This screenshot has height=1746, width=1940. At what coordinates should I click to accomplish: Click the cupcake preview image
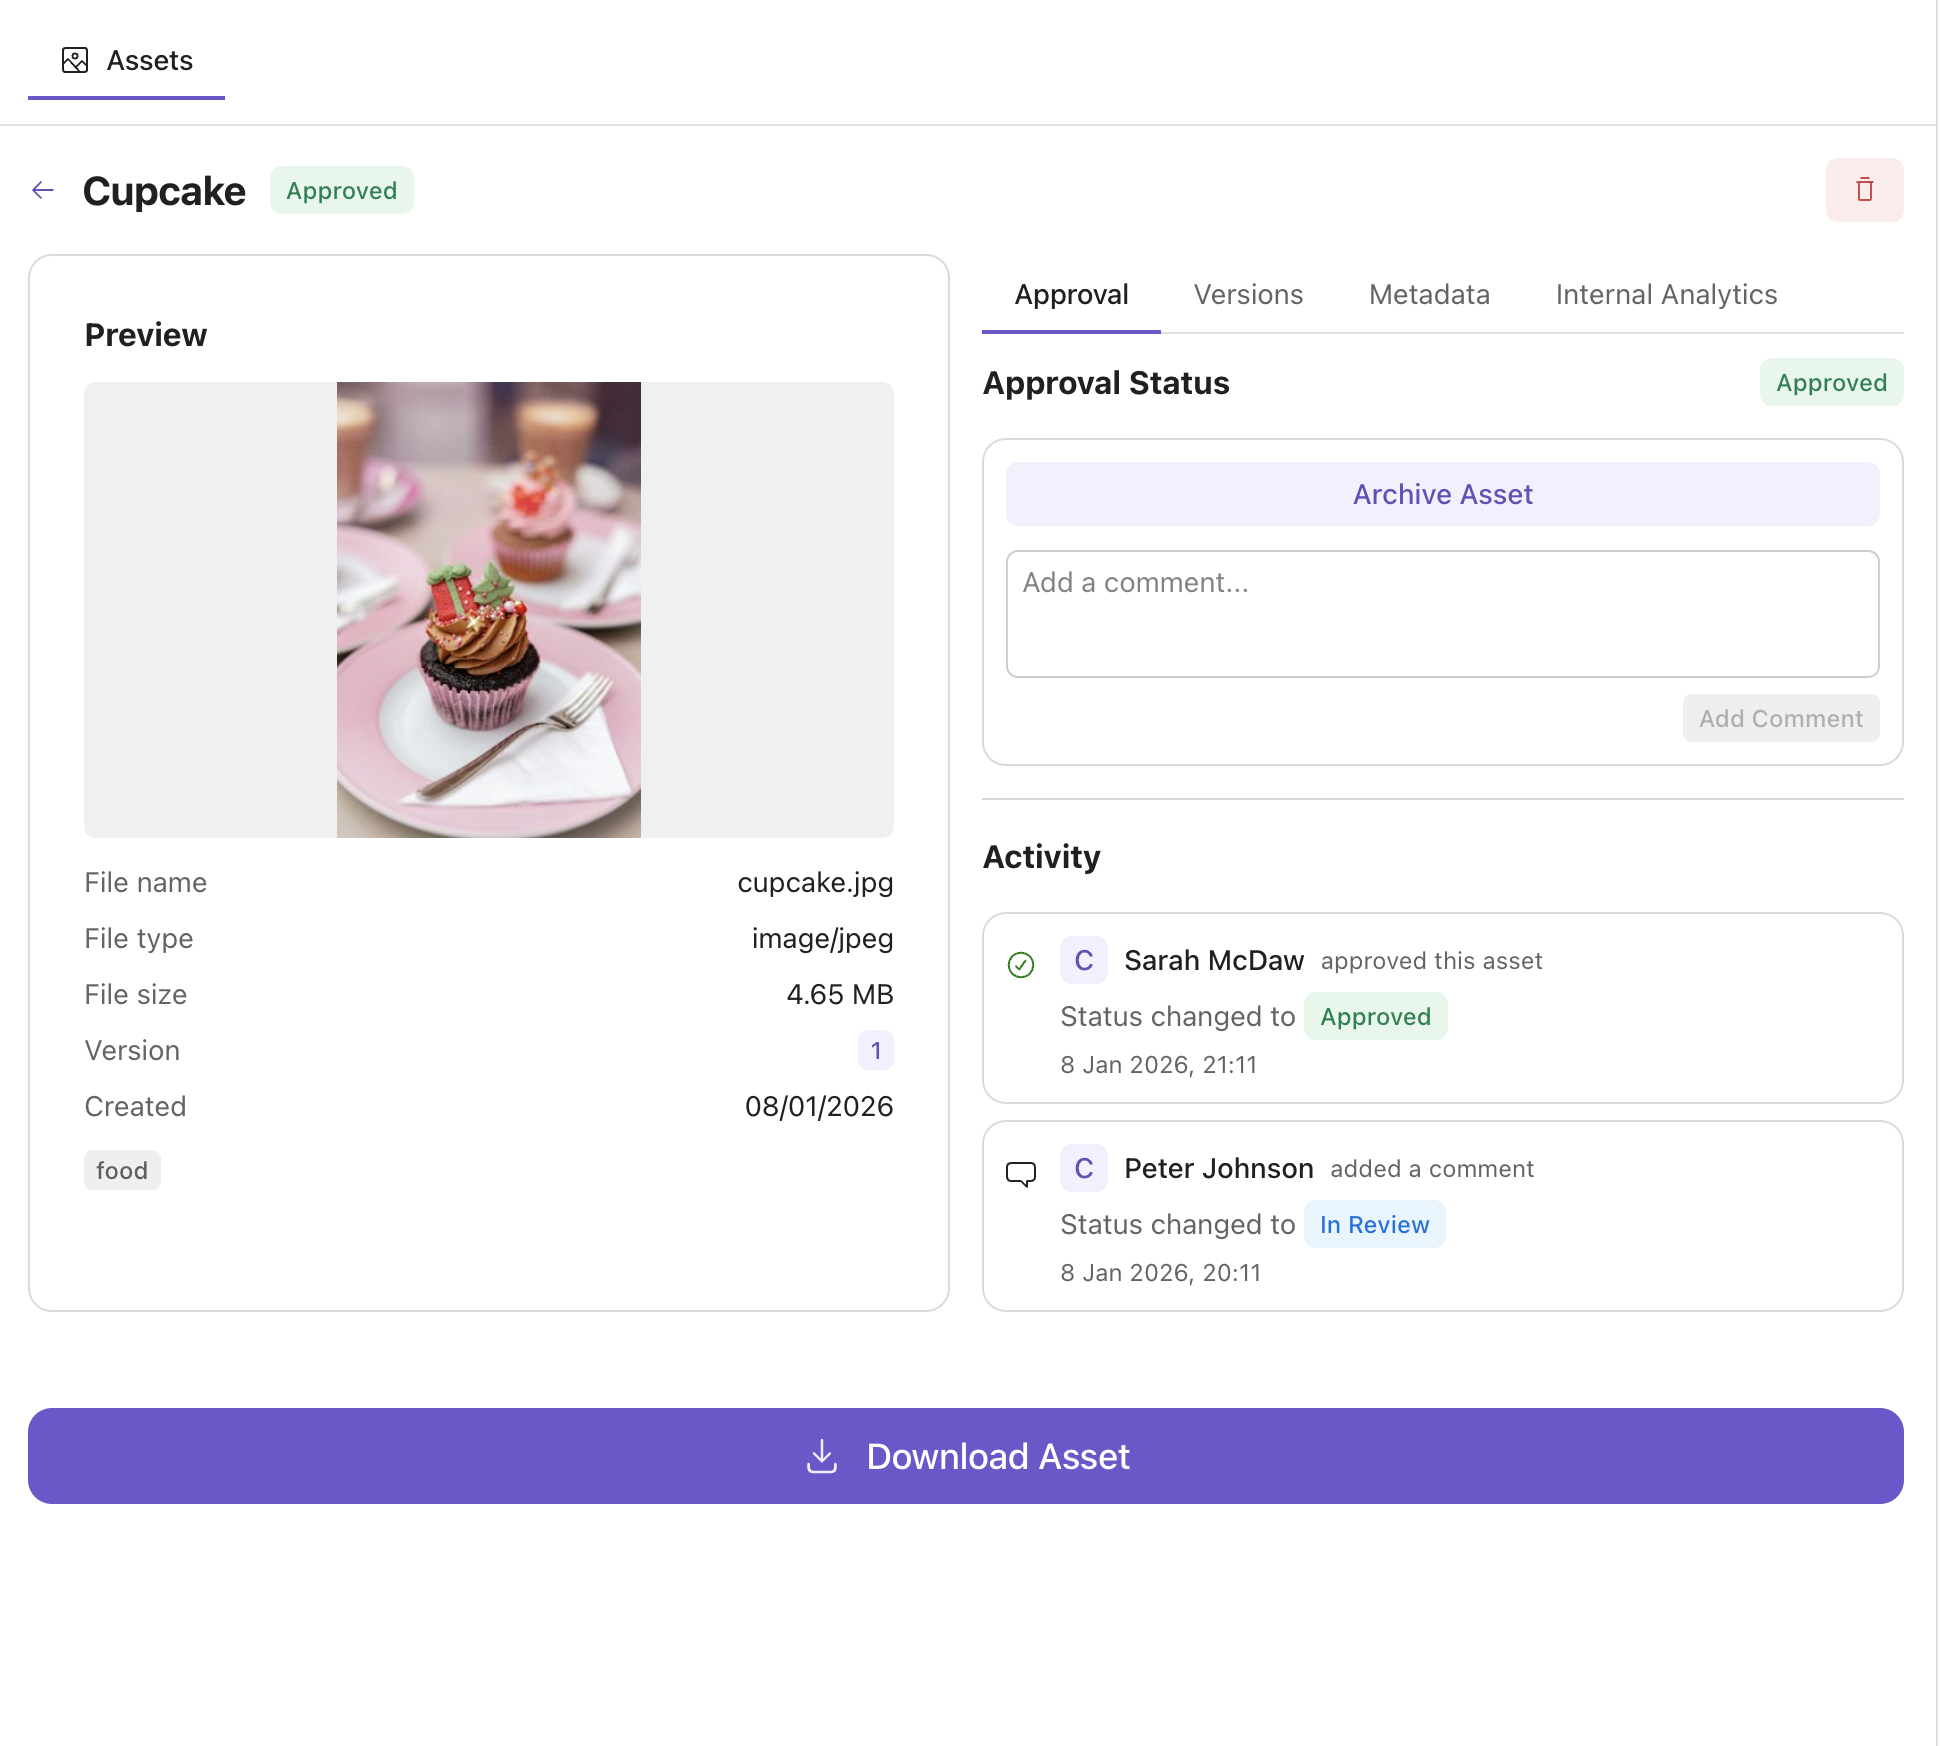[x=489, y=609]
